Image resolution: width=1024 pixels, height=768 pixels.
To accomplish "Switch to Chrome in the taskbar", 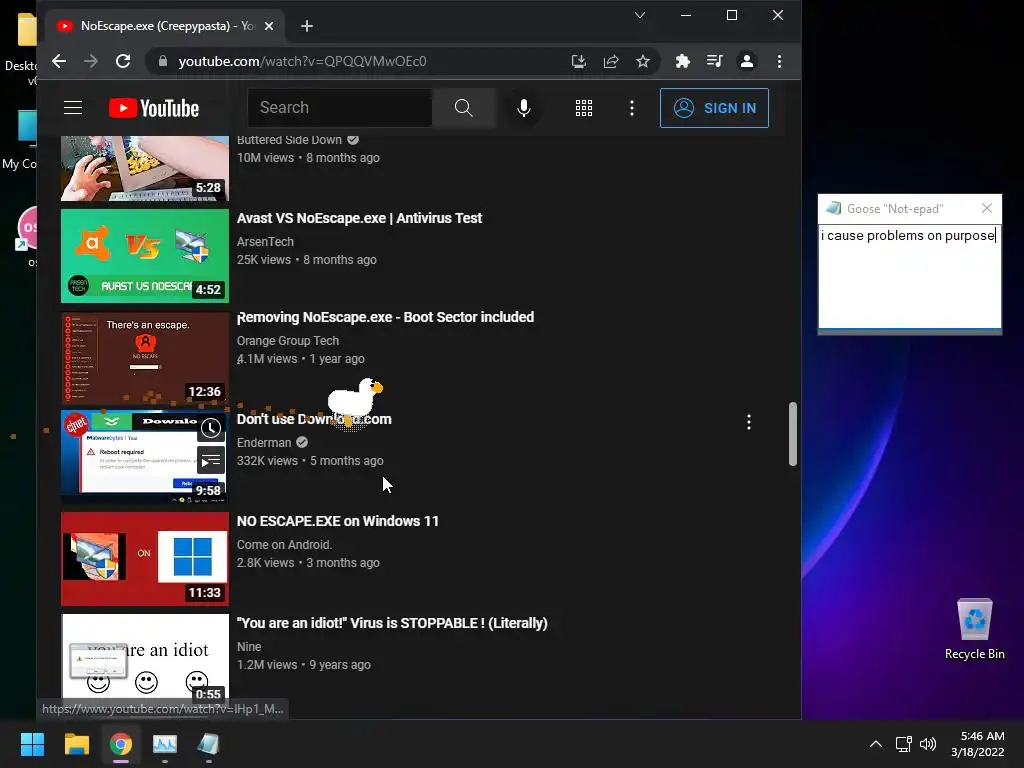I will [x=121, y=744].
